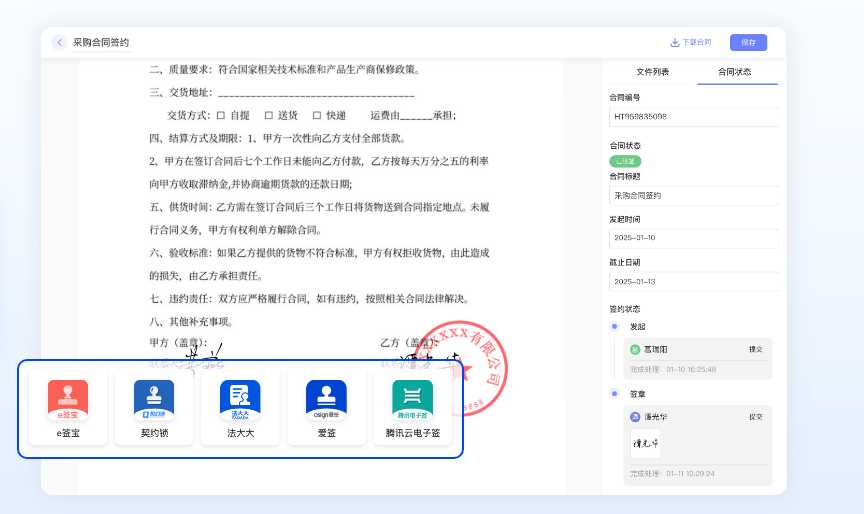Click the download icon next to 下载合同
The width and height of the screenshot is (864, 514).
point(675,43)
